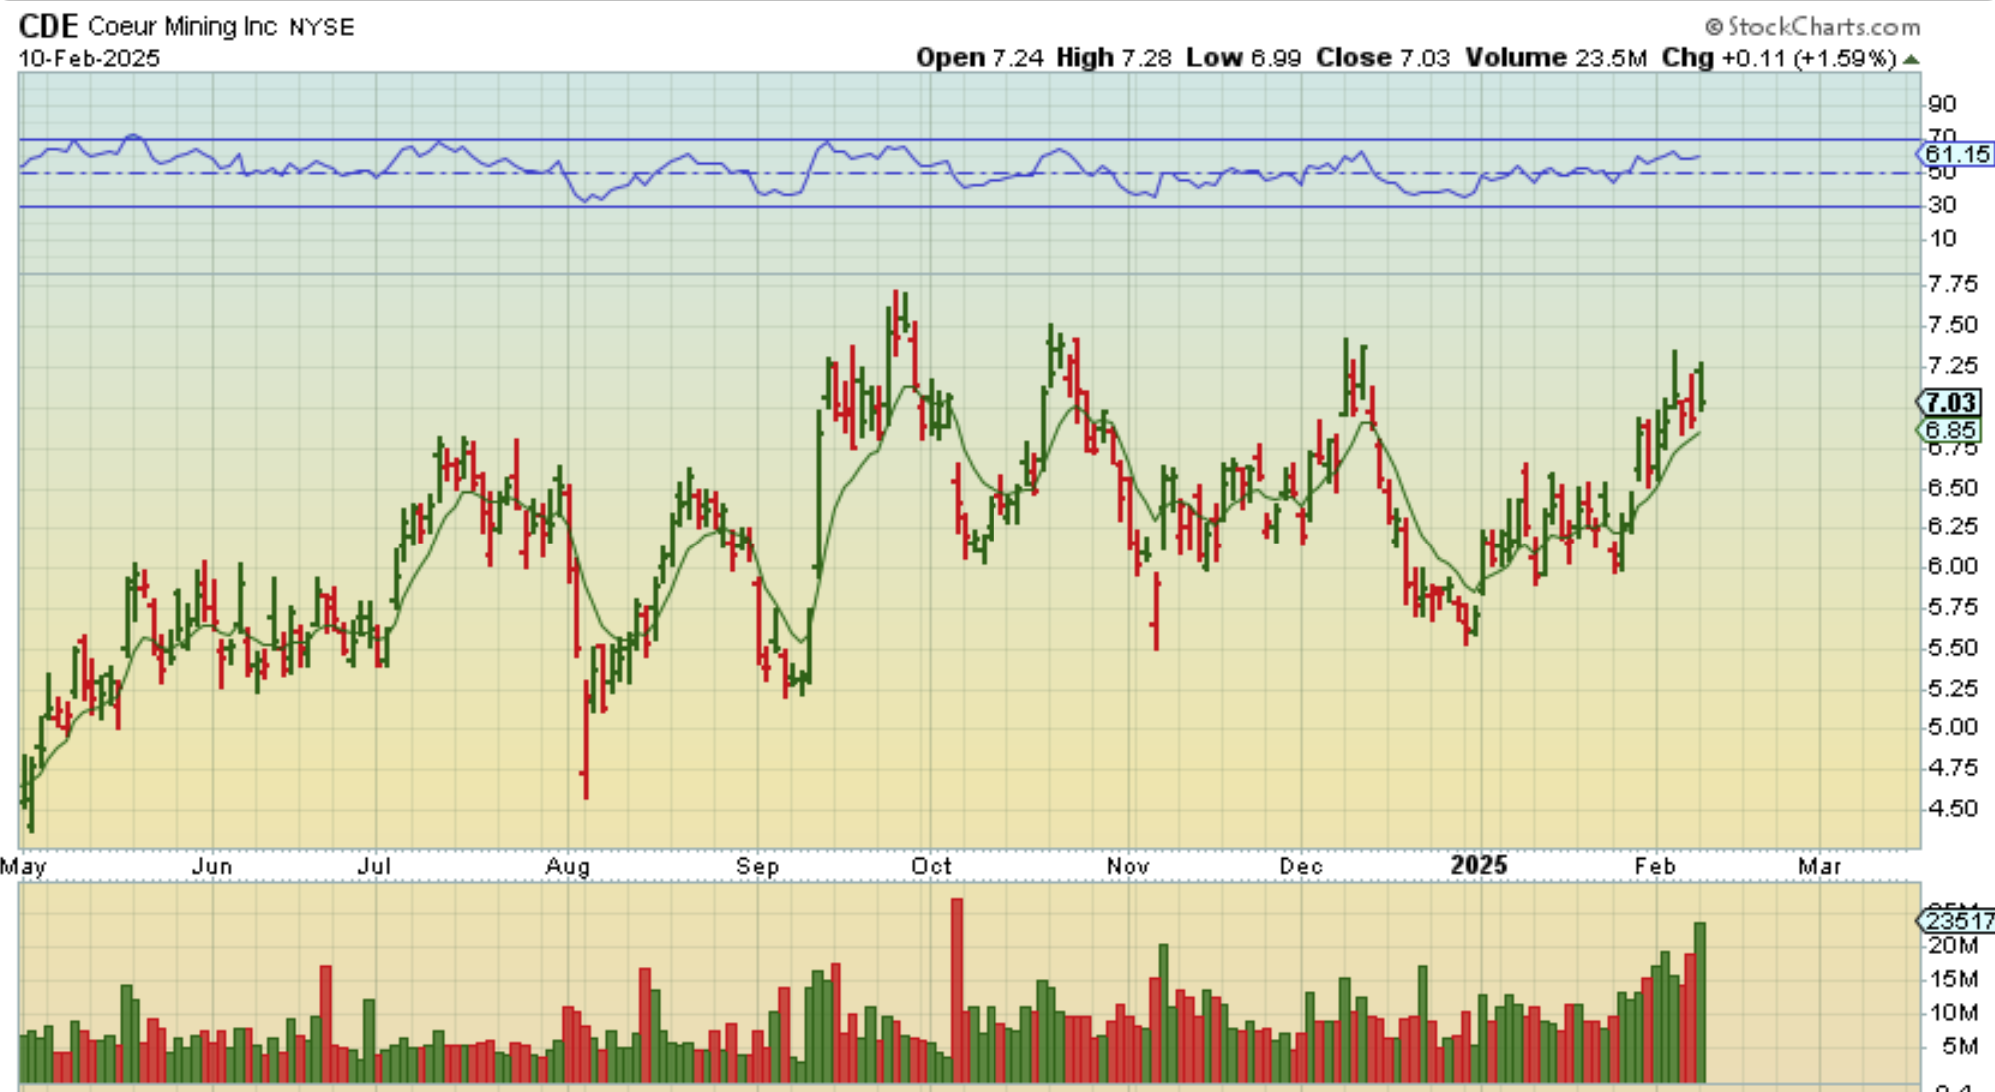Click the RSI 30 level axis label
Image resolution: width=1995 pixels, height=1092 pixels.
[1942, 205]
